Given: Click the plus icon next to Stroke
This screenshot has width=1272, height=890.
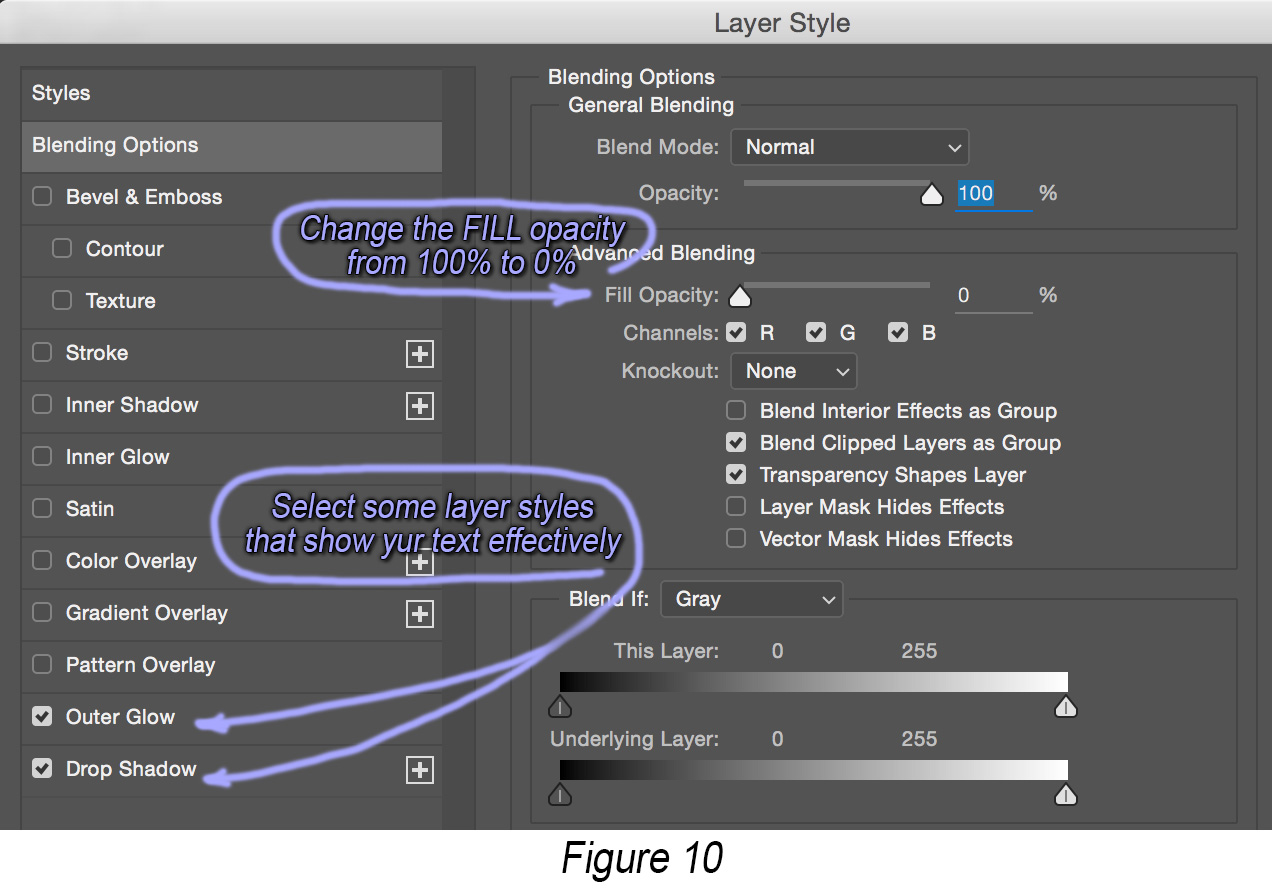Looking at the screenshot, I should (x=420, y=354).
